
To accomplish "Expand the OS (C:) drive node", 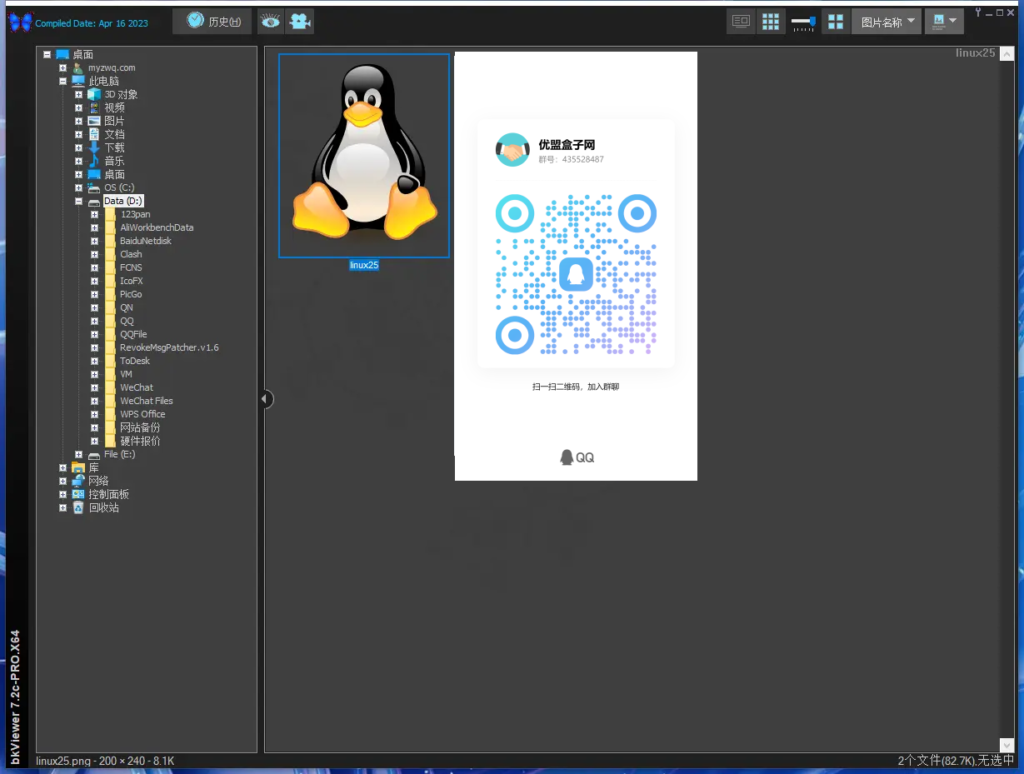I will 78,187.
